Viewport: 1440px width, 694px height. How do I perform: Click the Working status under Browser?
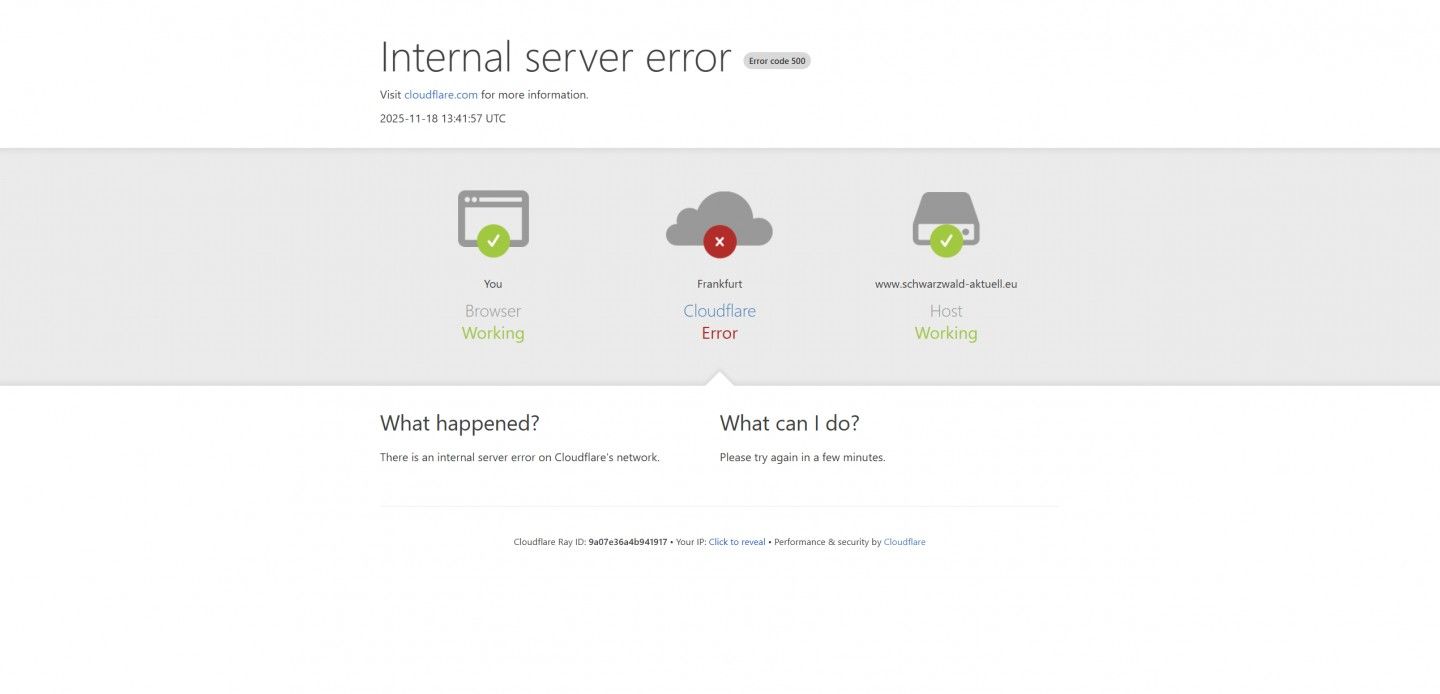(493, 333)
